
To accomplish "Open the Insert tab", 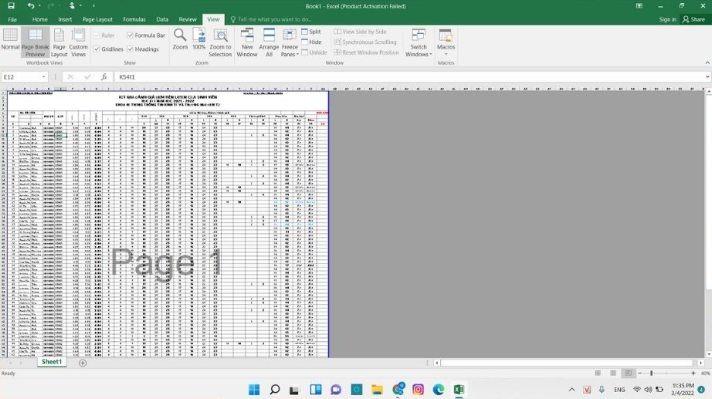I will tap(65, 20).
